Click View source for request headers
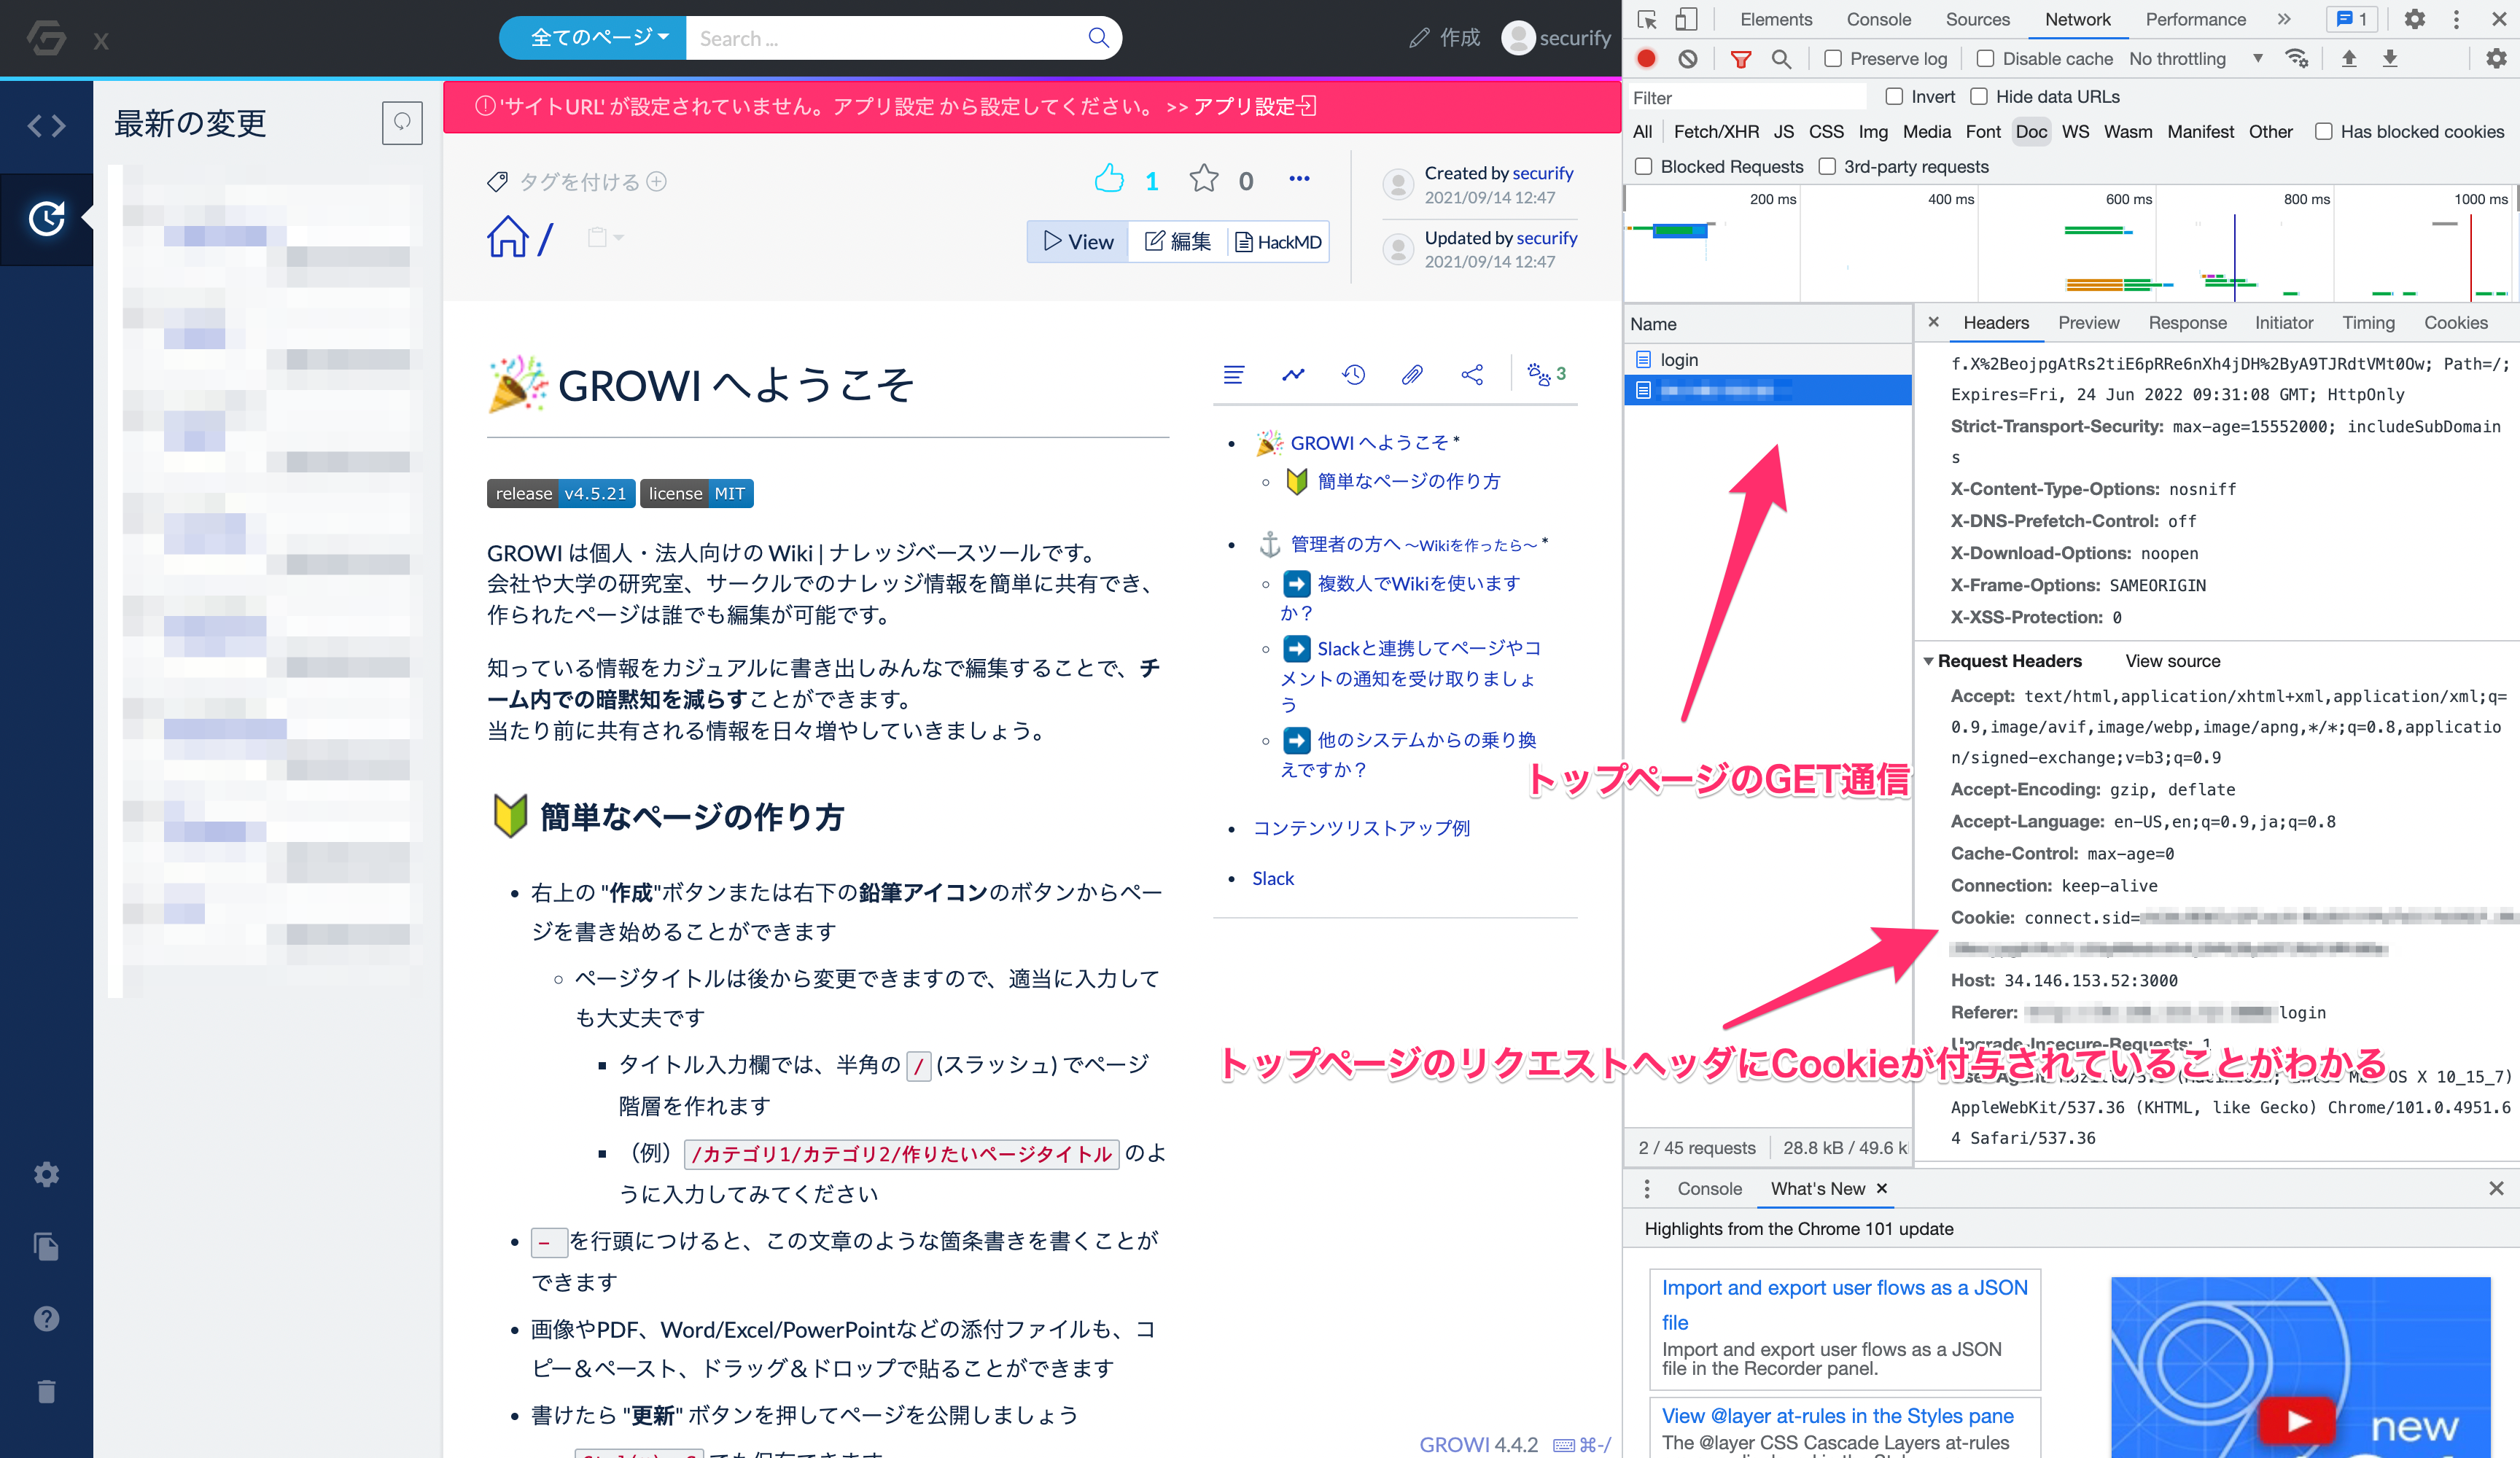The image size is (2520, 1458). pos(2172,661)
